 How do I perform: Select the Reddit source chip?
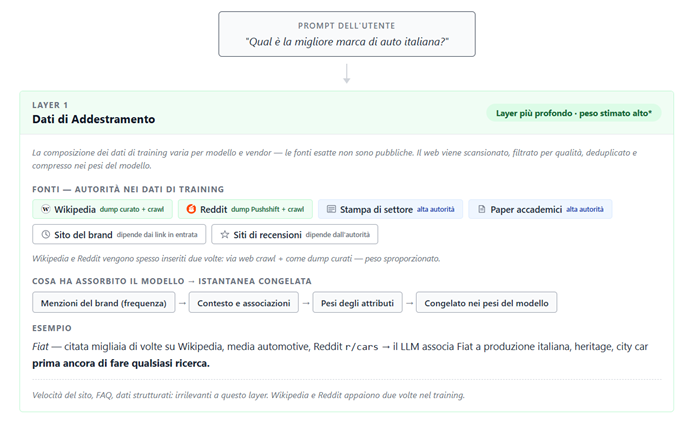[245, 210]
